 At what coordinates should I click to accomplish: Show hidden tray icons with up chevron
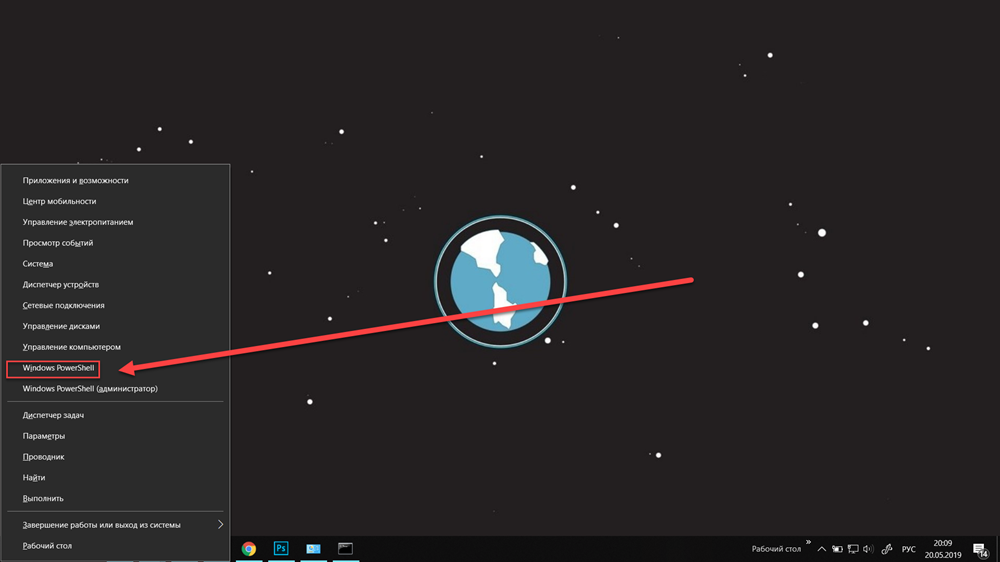point(821,549)
